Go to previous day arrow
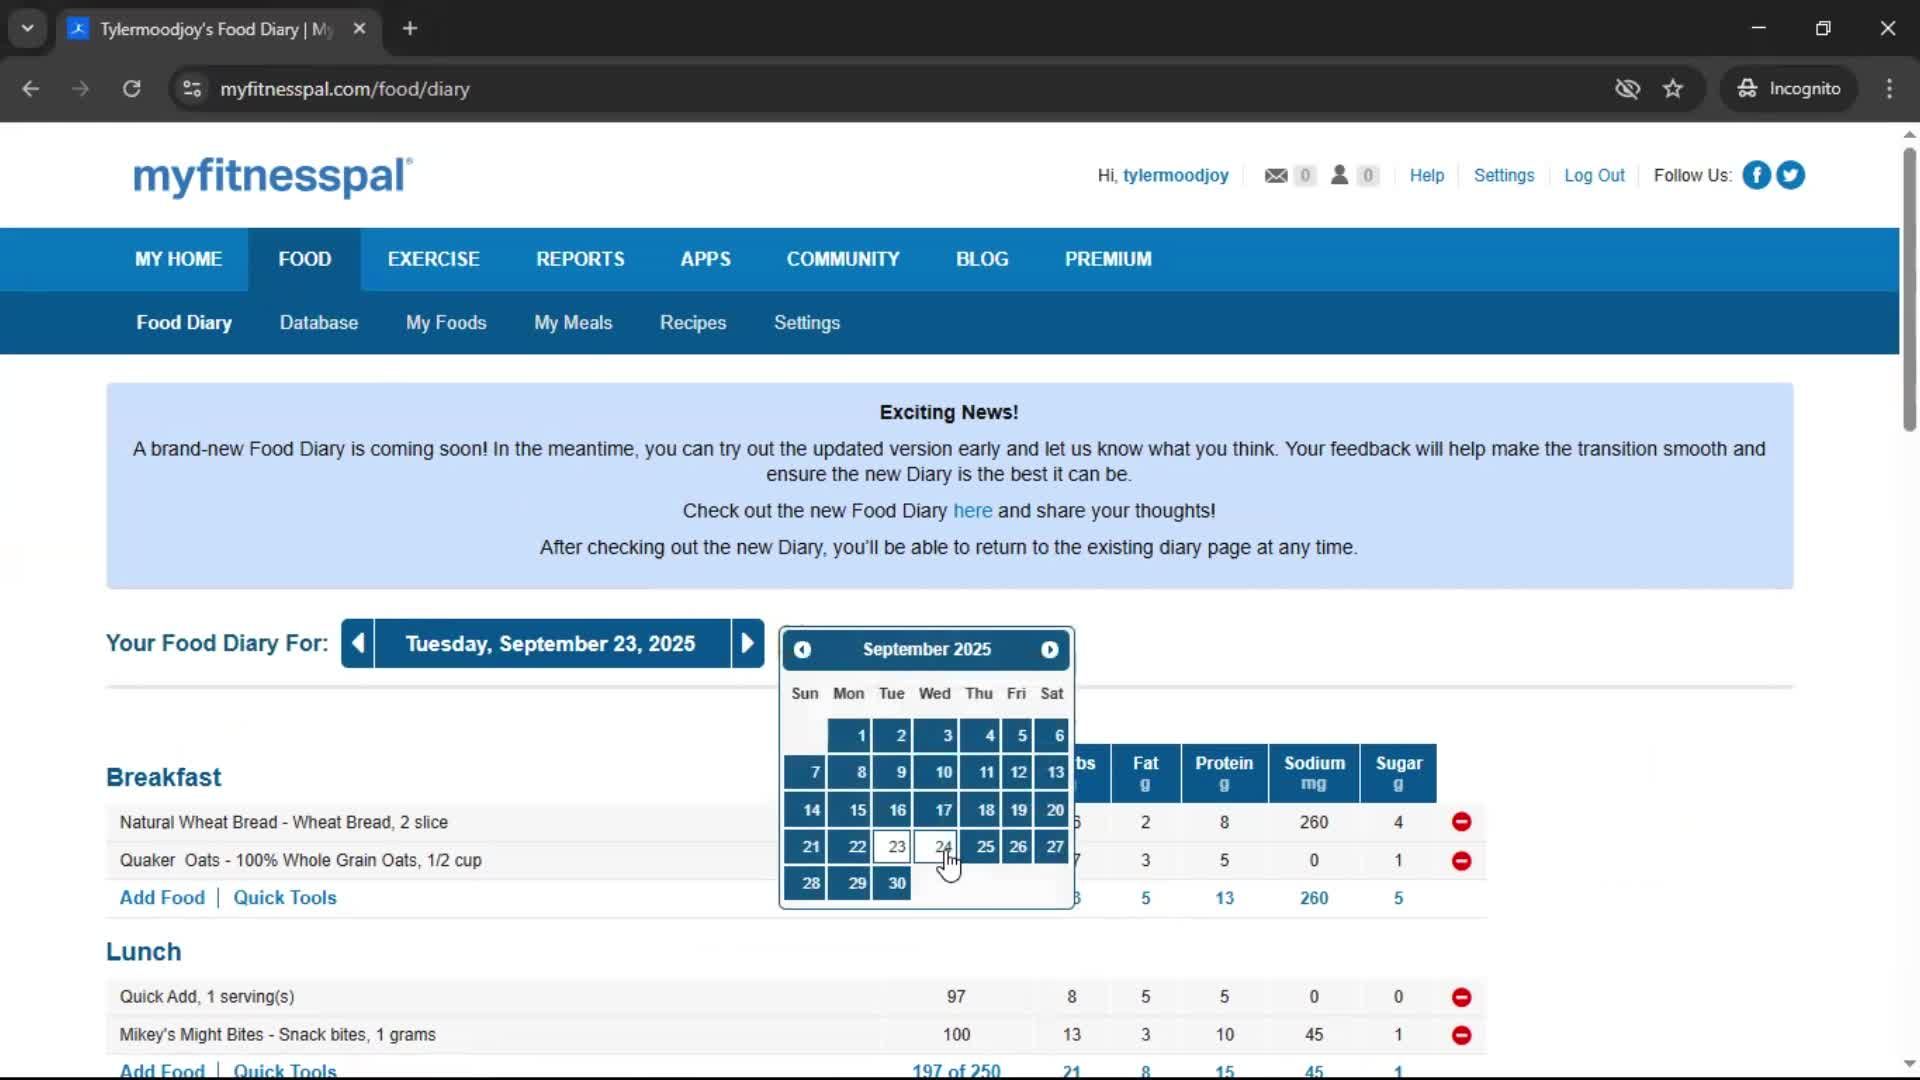Viewport: 1920px width, 1080px height. tap(358, 643)
